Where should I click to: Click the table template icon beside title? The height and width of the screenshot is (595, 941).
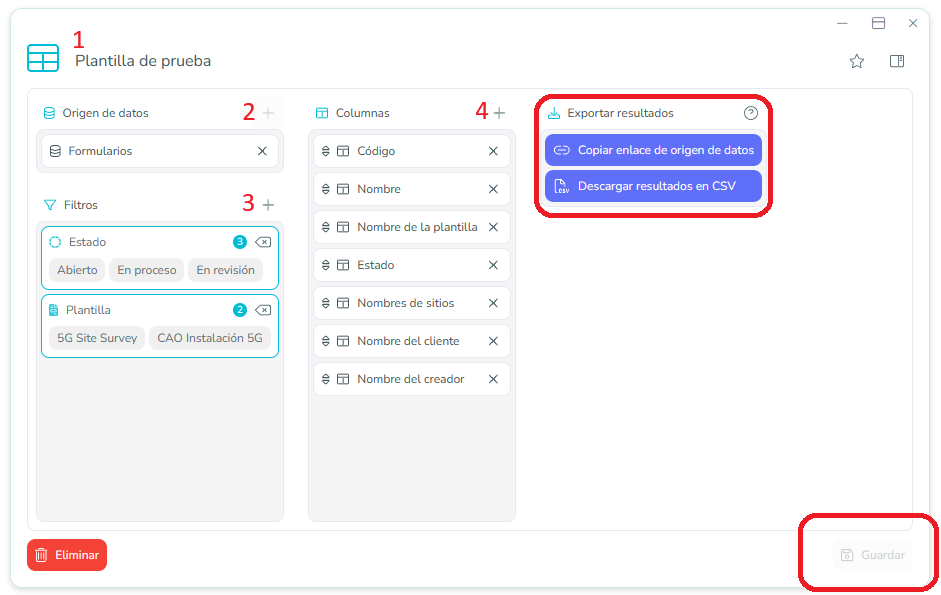tap(43, 58)
